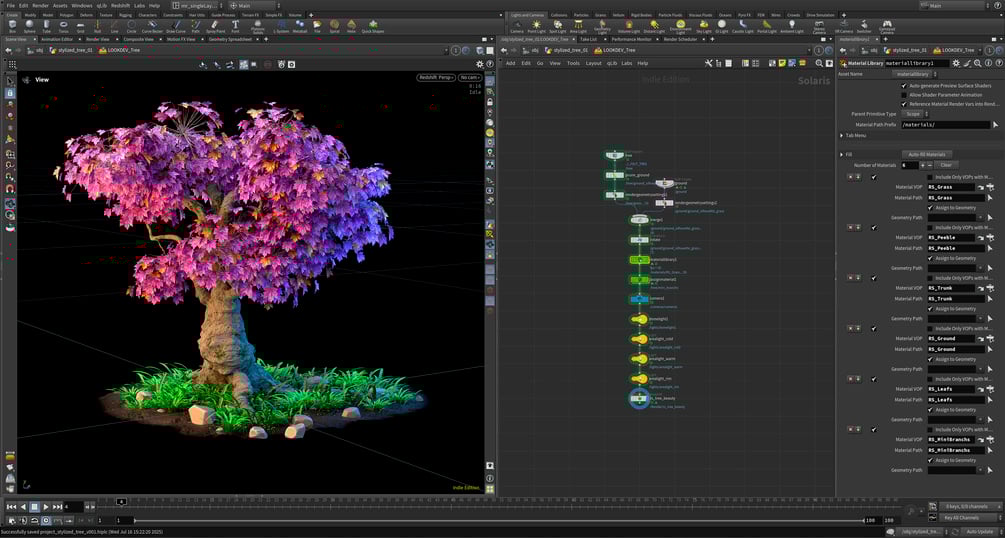The height and width of the screenshot is (538, 1005).
Task: Toggle Assign to Geometry for RS_Leafs
Action: tap(931, 410)
